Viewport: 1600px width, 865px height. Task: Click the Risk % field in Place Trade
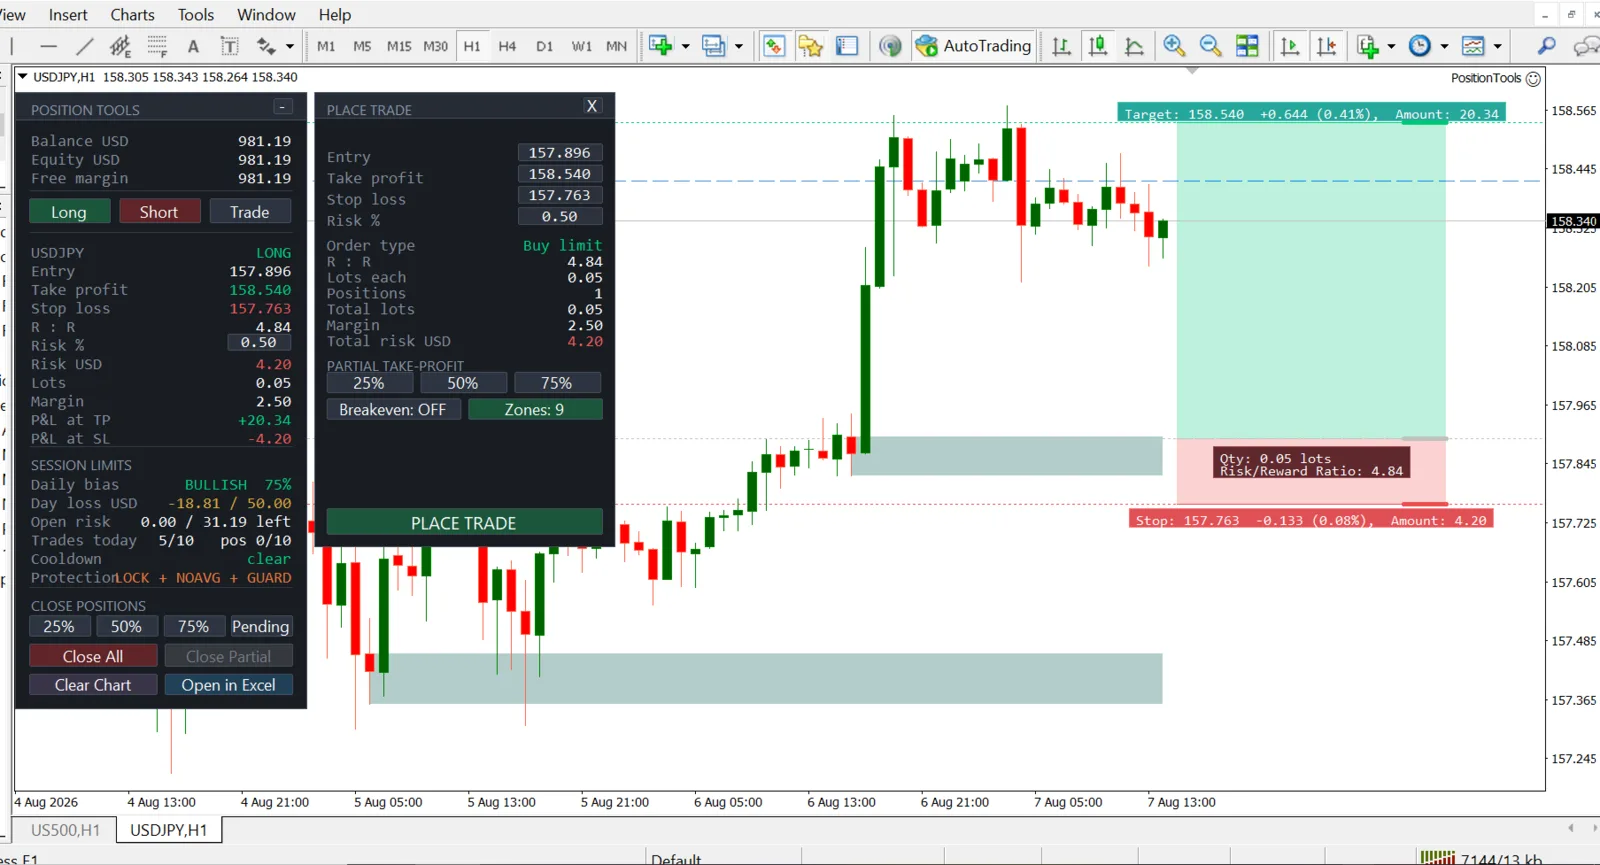point(560,216)
